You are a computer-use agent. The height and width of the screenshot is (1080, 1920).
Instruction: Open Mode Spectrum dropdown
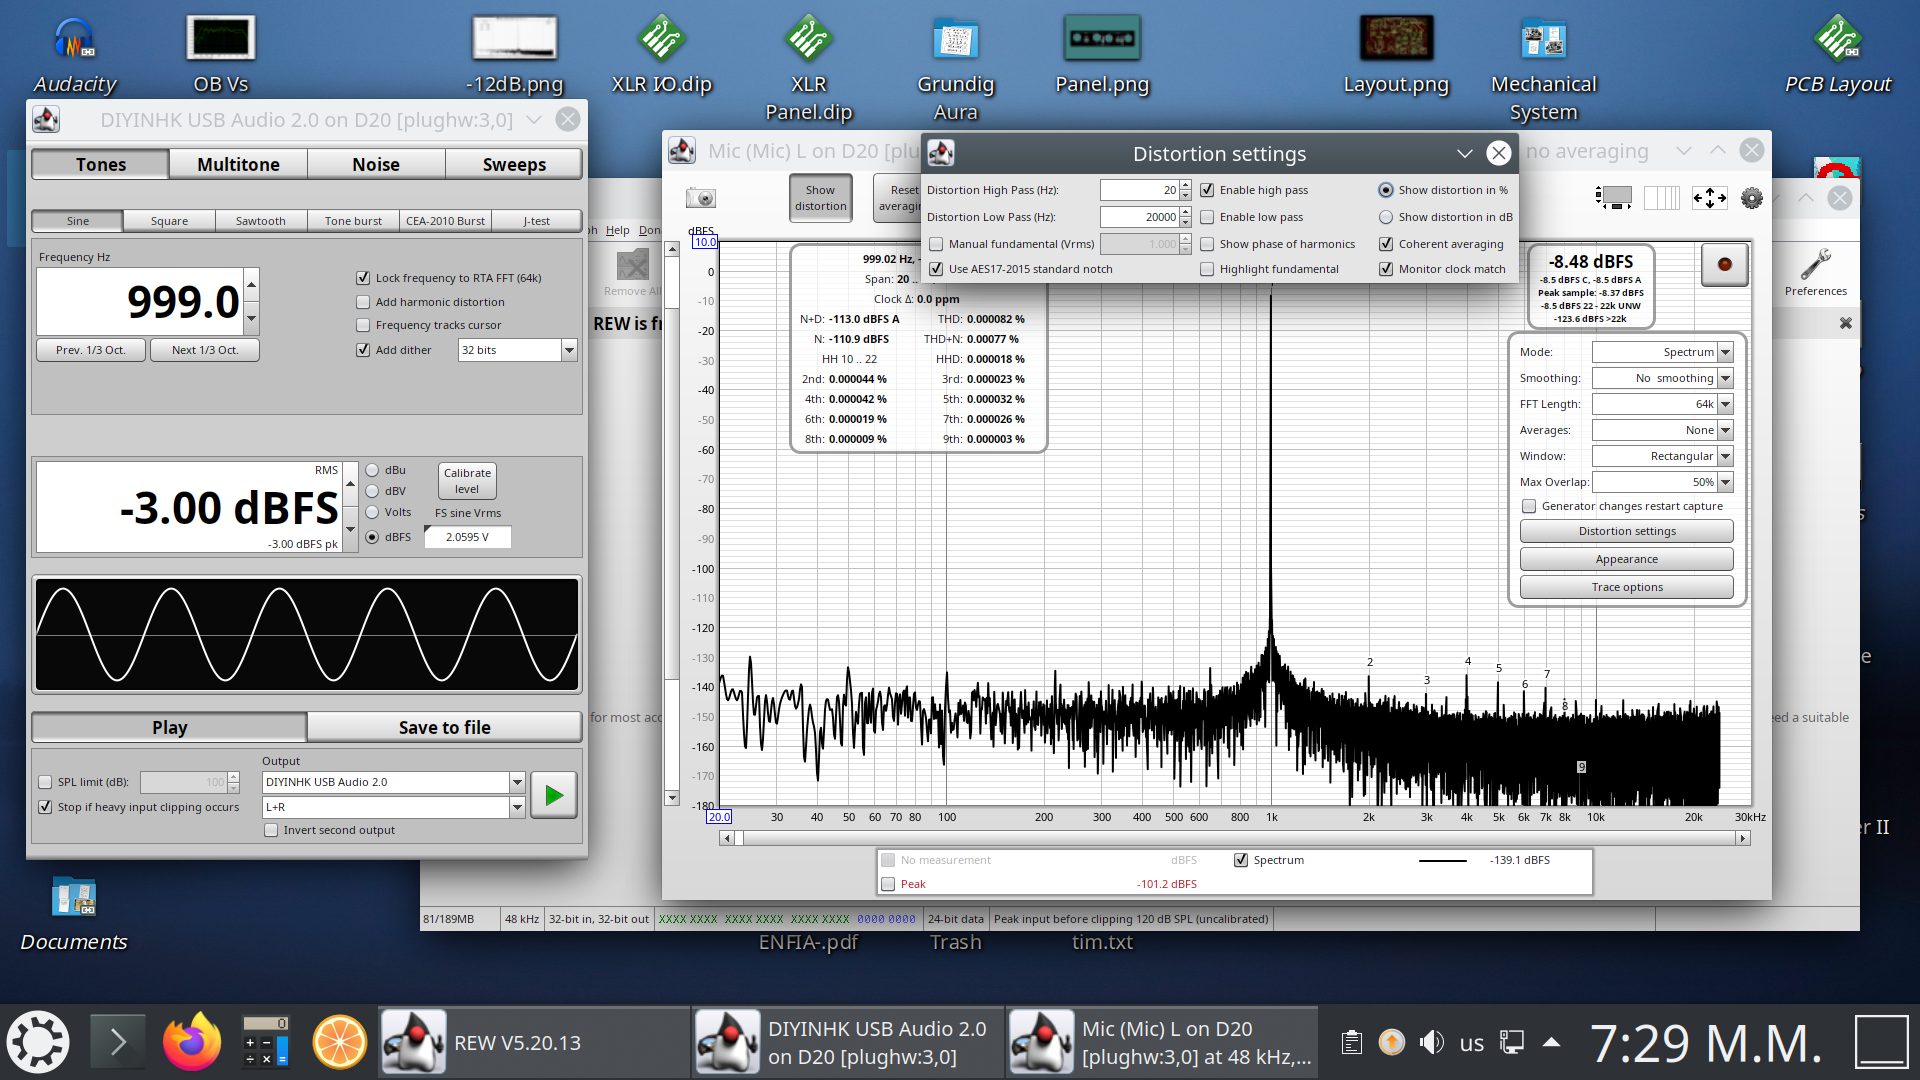coord(1662,352)
